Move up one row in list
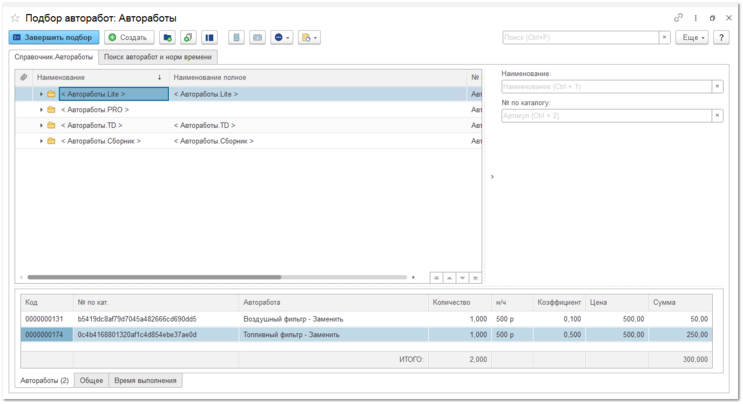Screen dimensions: 743x404 click(x=449, y=278)
